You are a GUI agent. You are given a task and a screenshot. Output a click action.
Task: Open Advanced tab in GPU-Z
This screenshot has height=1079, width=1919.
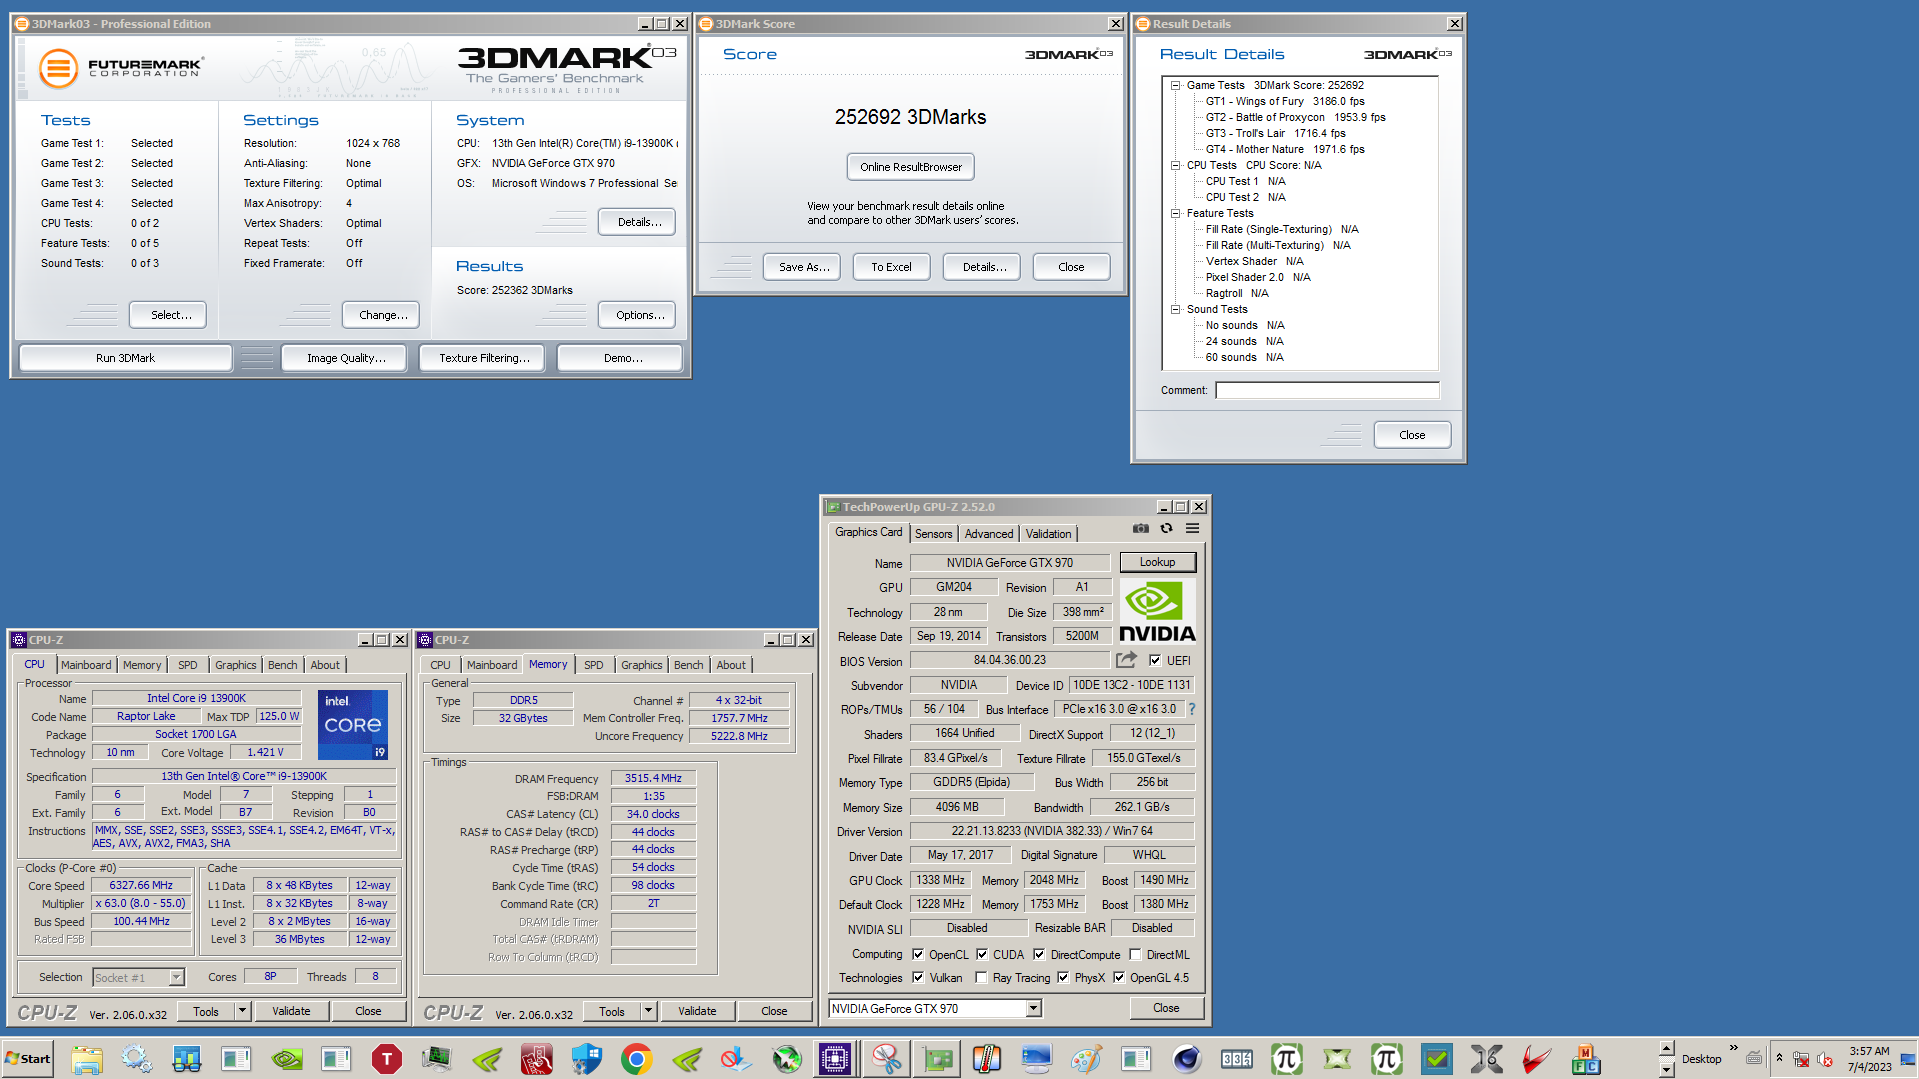988,534
